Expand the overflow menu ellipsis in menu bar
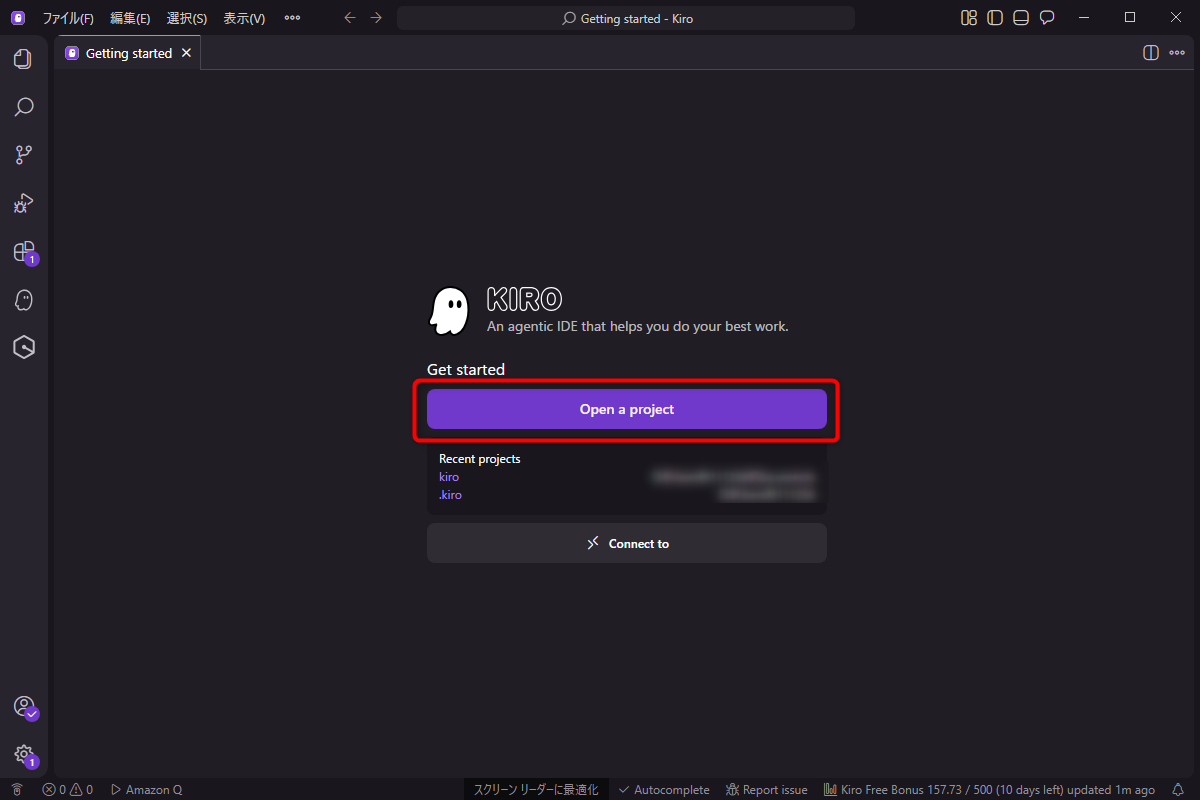This screenshot has height=800, width=1200. pyautogui.click(x=292, y=18)
